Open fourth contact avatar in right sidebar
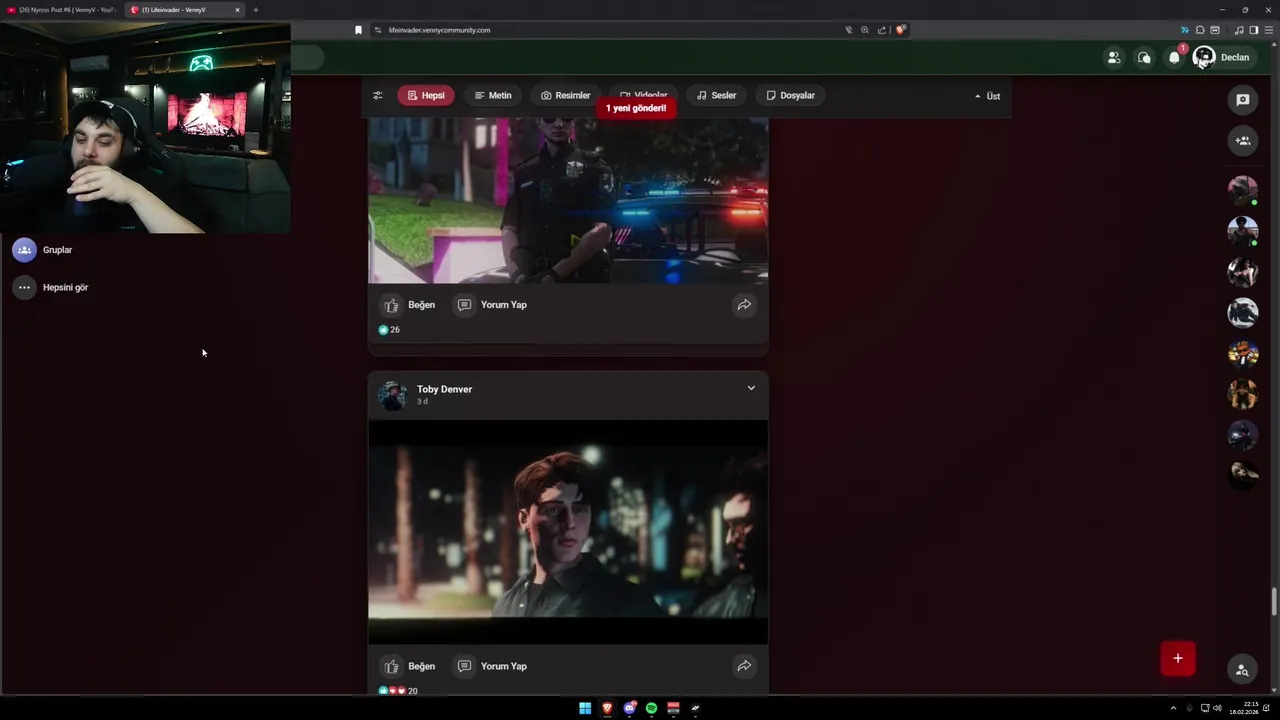The width and height of the screenshot is (1280, 720). click(x=1243, y=313)
